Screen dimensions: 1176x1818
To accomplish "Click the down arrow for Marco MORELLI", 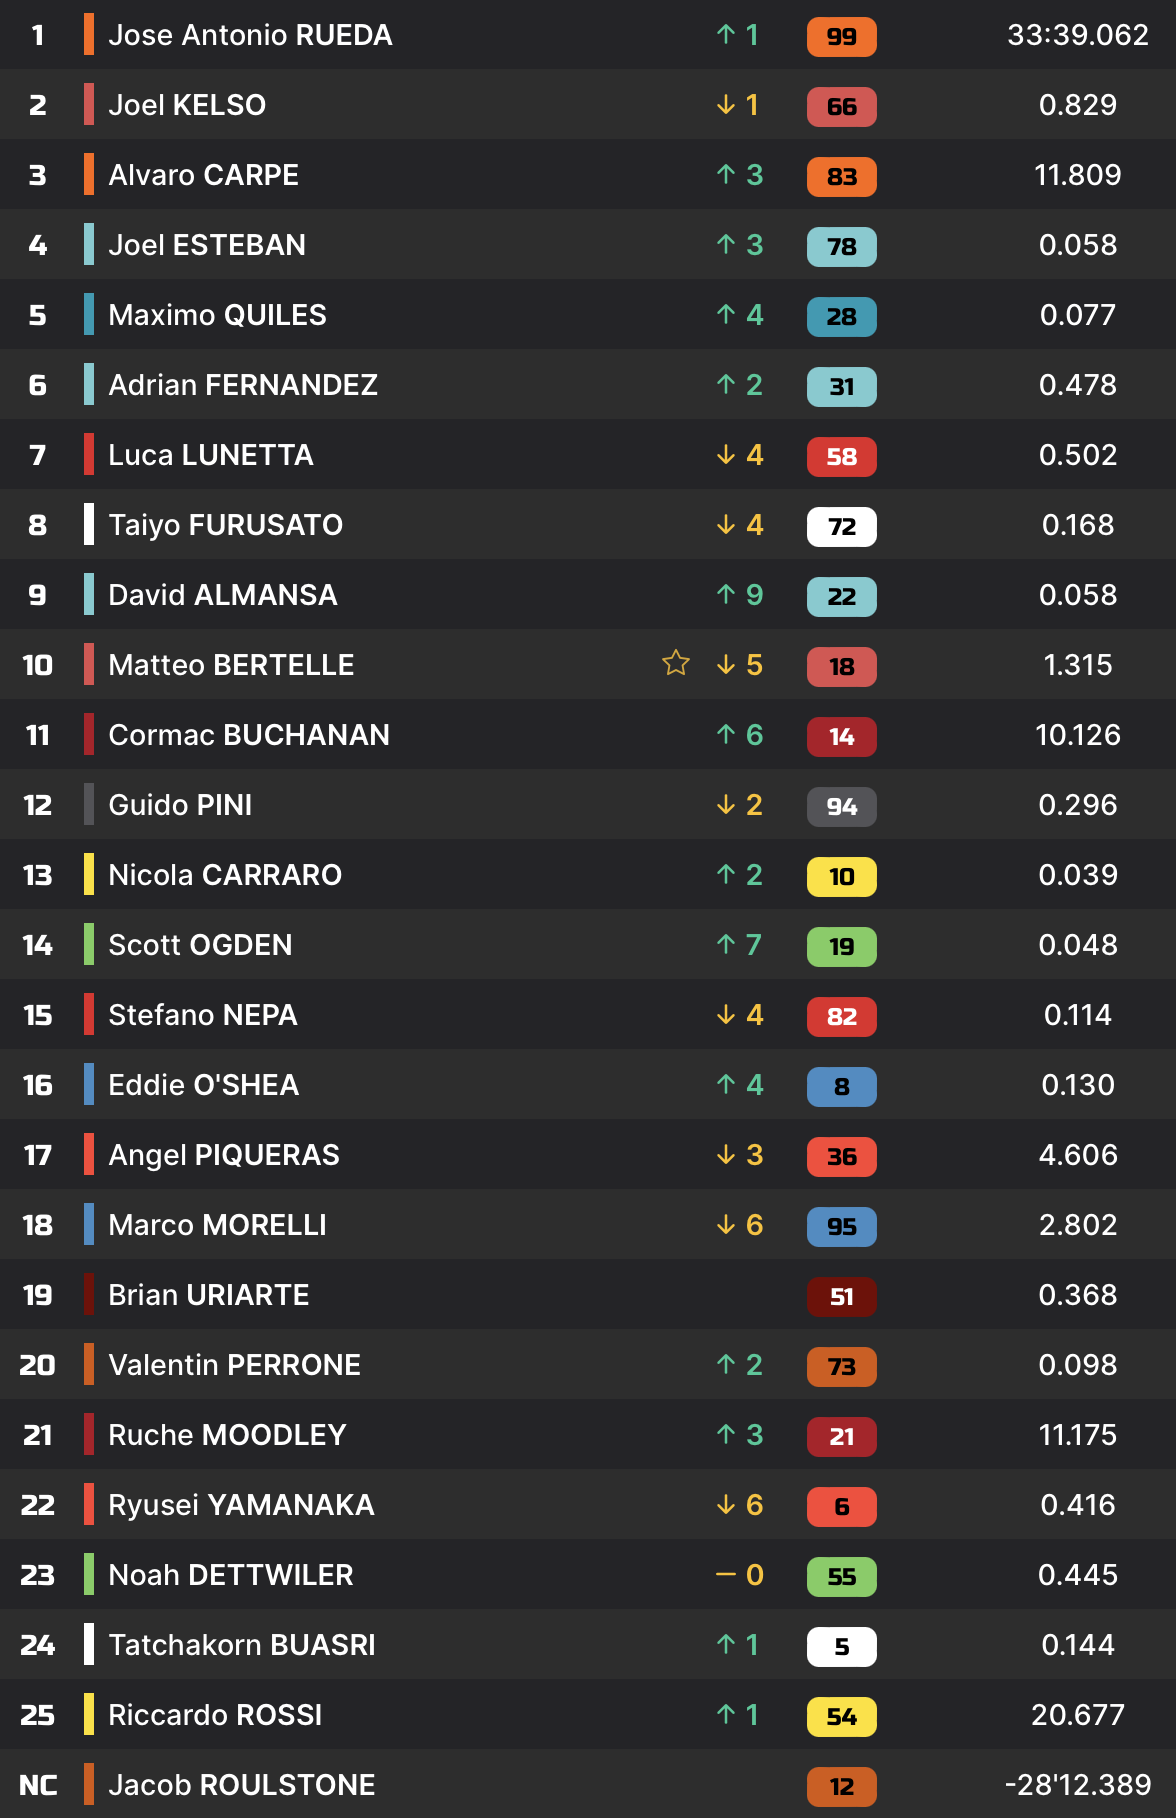I will point(726,1225).
